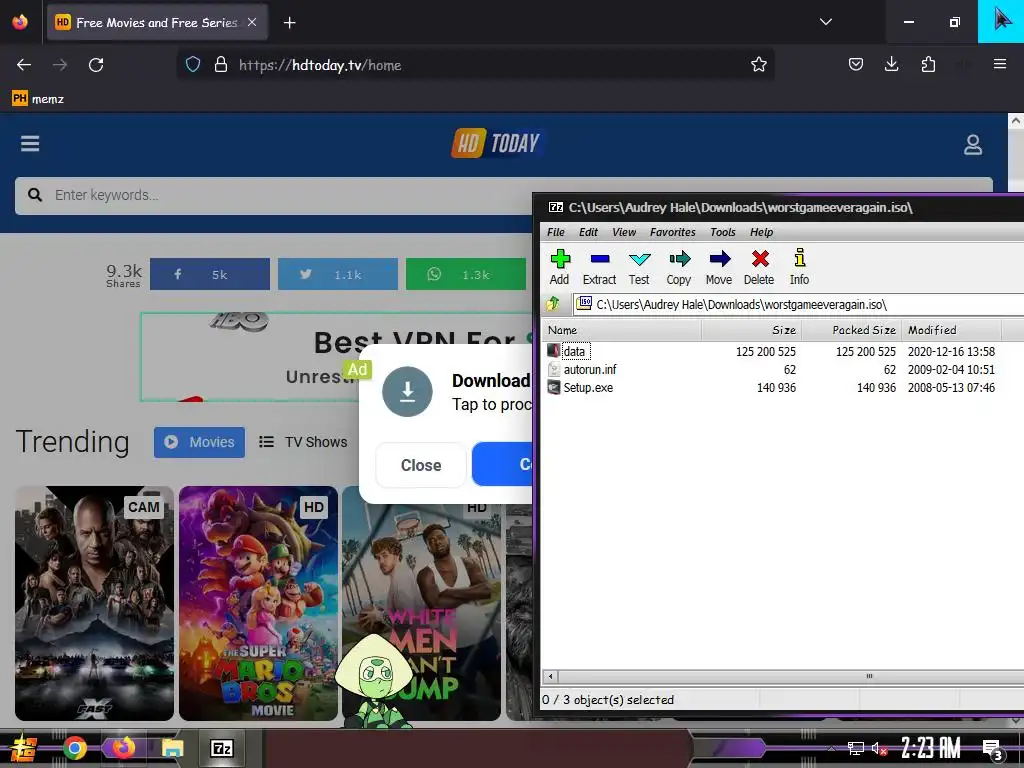The width and height of the screenshot is (1024, 768).
Task: Run Test on the archive in 7-Zip
Action: (x=639, y=267)
